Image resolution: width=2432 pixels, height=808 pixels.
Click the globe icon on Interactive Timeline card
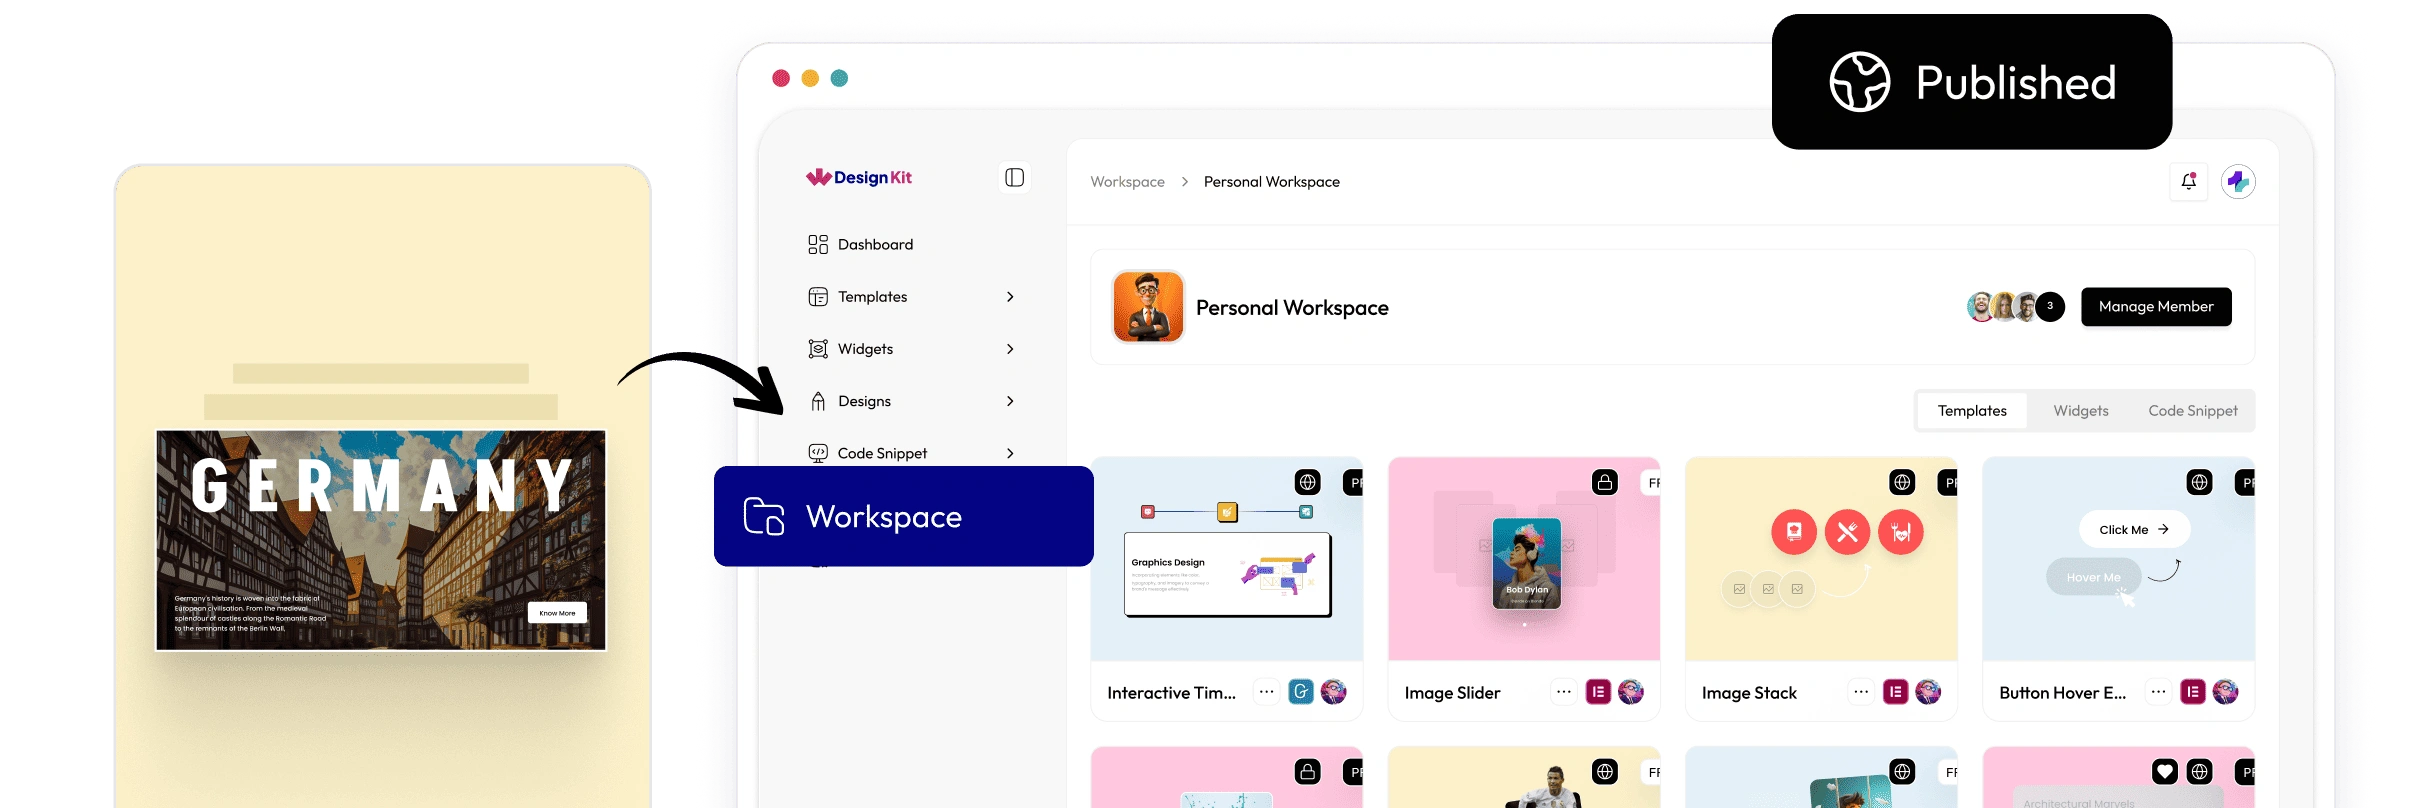pos(1307,483)
